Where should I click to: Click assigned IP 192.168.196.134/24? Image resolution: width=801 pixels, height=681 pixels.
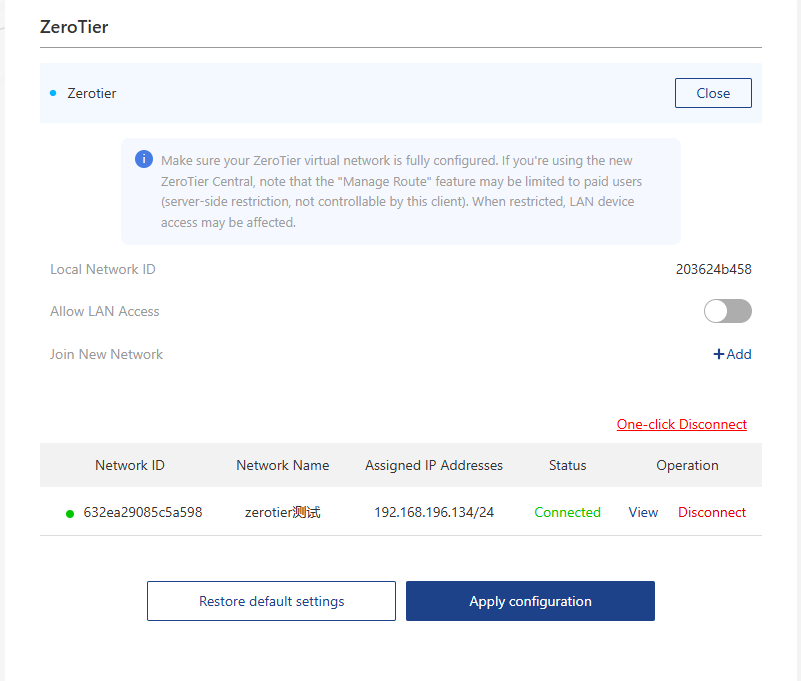click(434, 512)
